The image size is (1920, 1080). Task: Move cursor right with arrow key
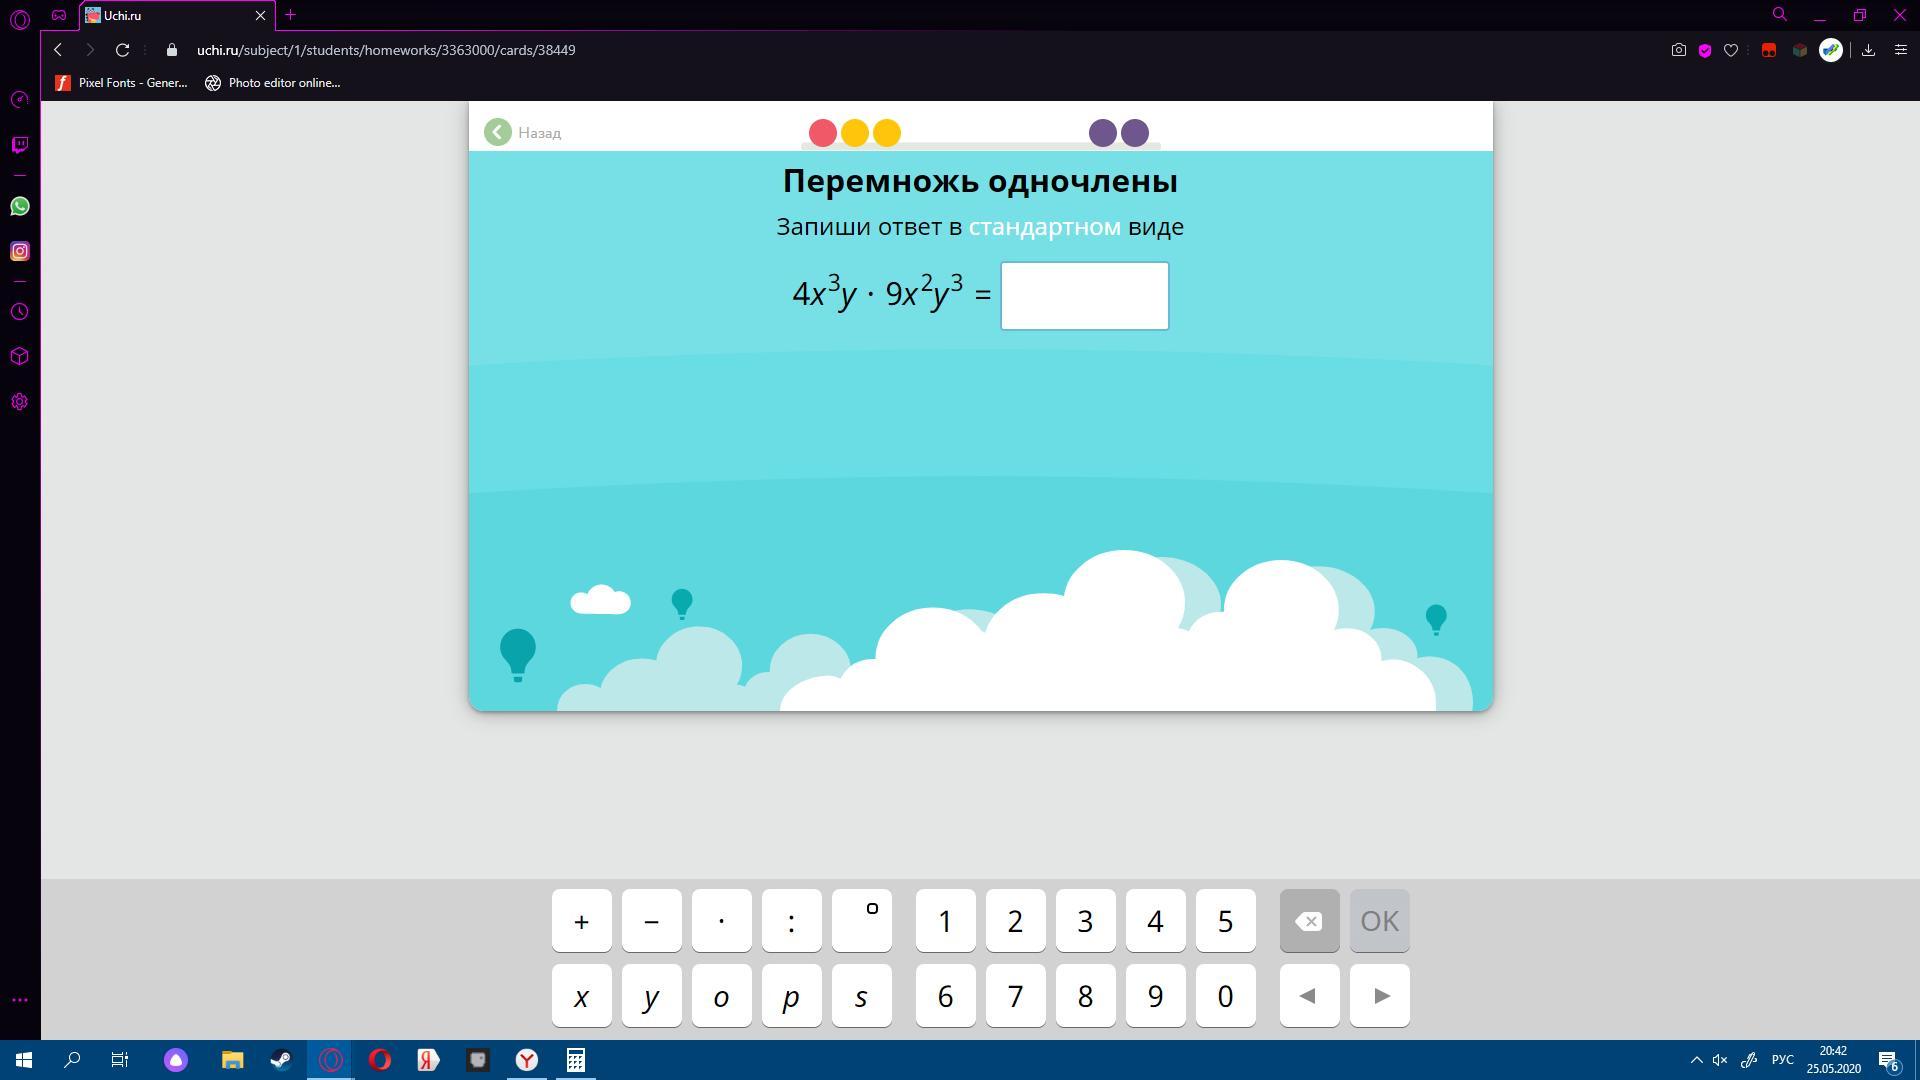click(x=1379, y=996)
